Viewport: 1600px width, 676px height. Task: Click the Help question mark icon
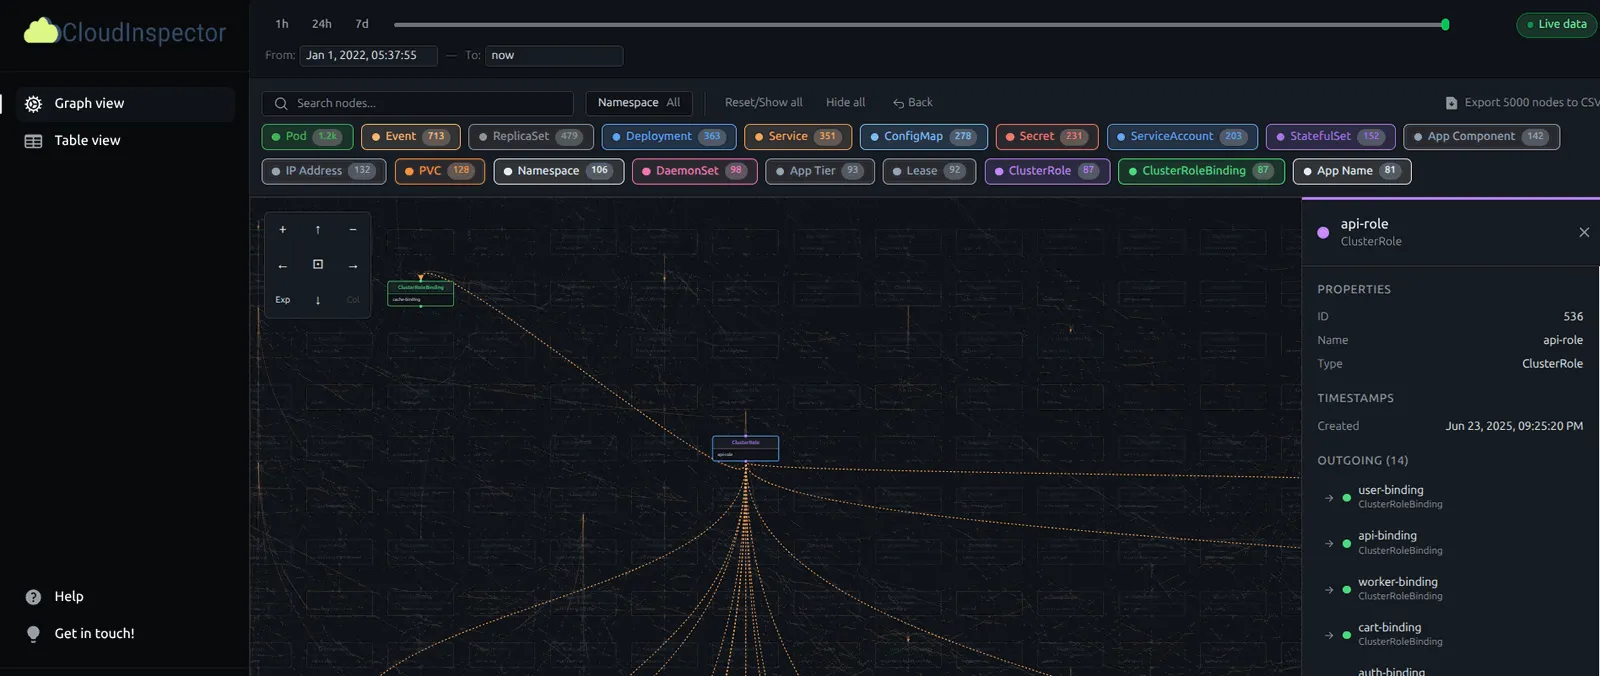click(33, 597)
